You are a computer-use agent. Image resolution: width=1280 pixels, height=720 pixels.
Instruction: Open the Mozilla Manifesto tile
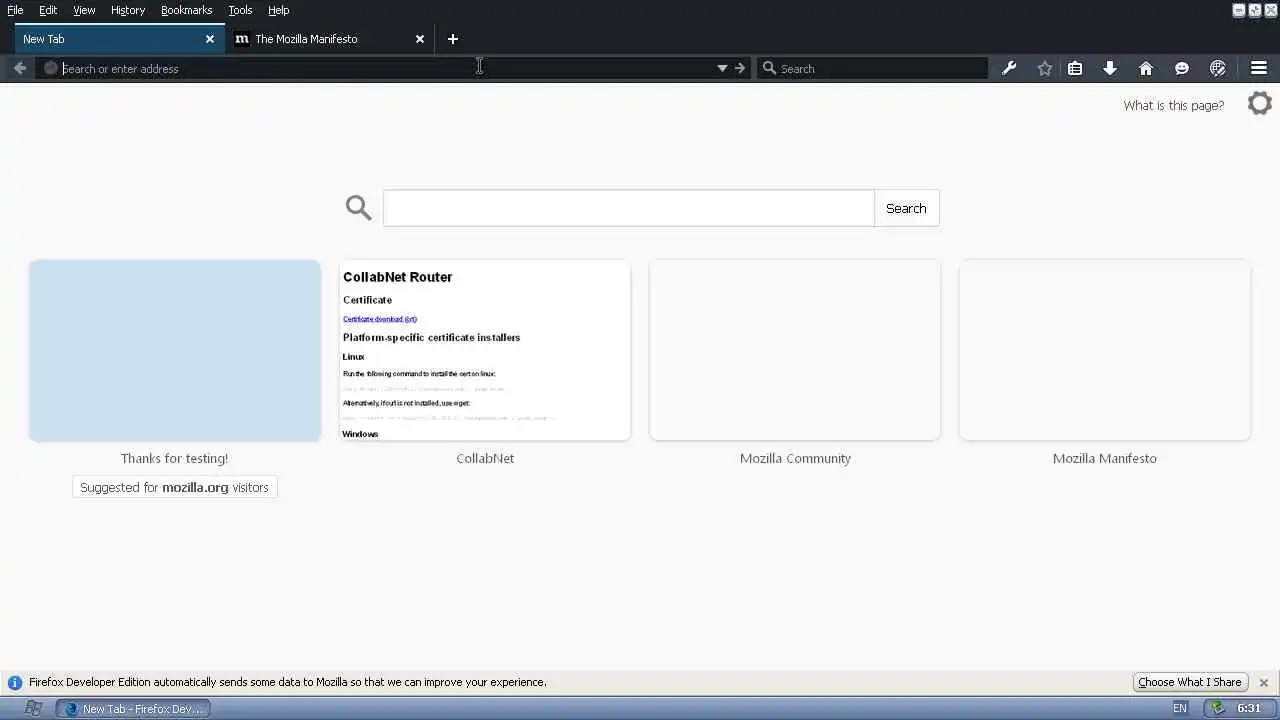(1105, 350)
